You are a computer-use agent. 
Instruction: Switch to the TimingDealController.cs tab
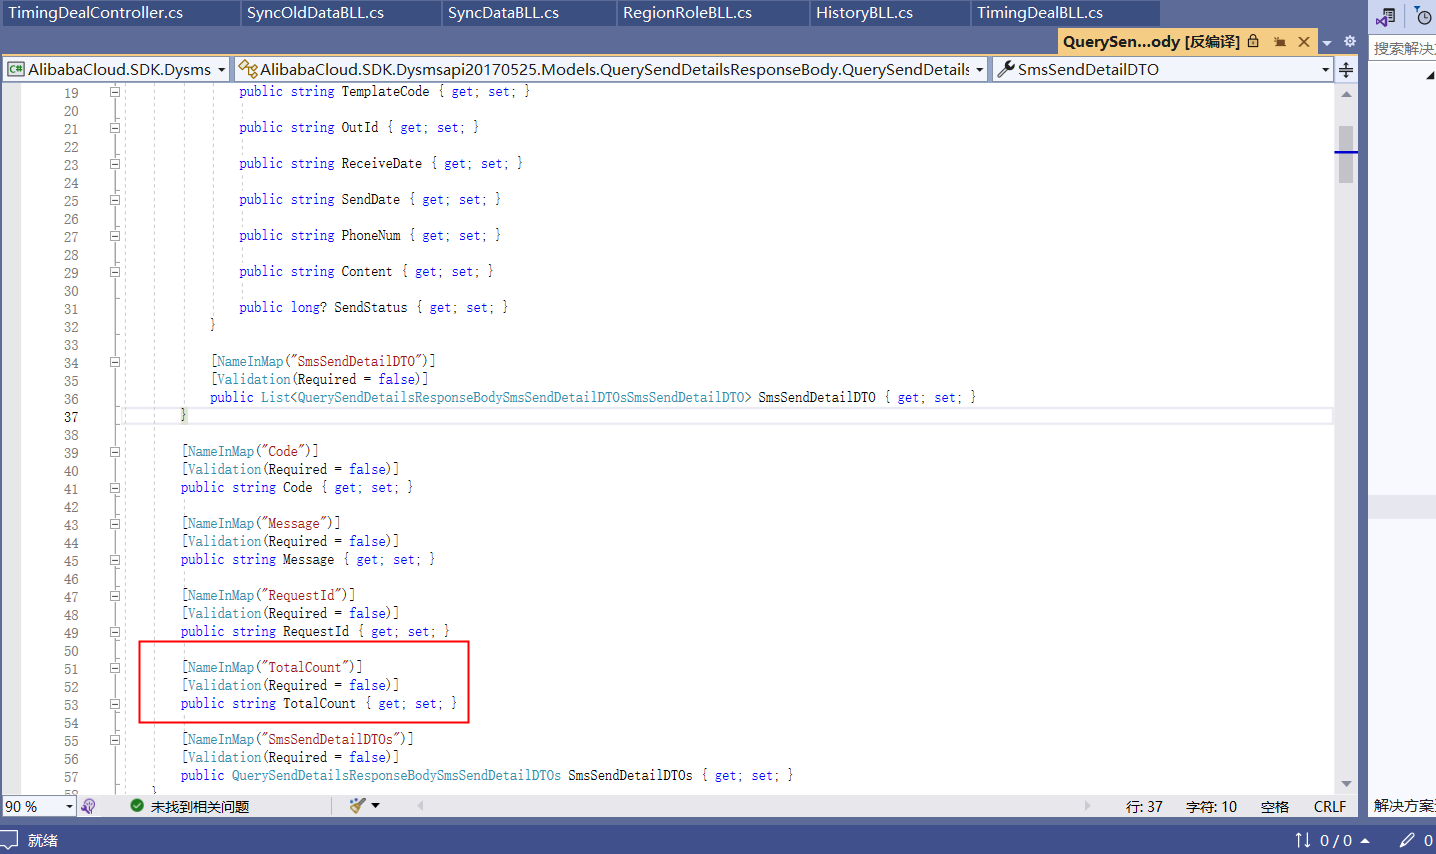119,13
